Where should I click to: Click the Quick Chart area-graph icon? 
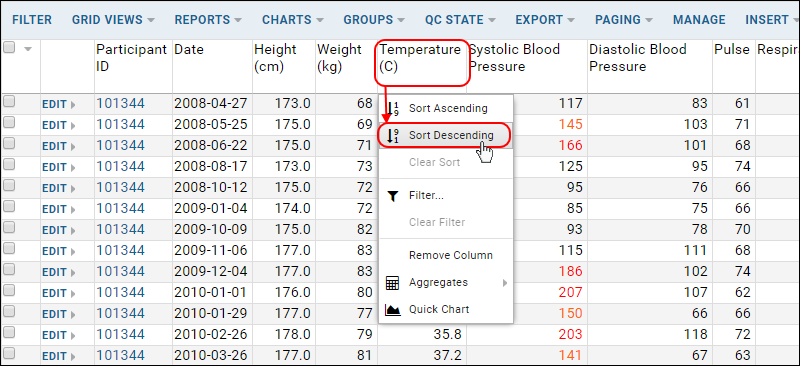pos(392,309)
